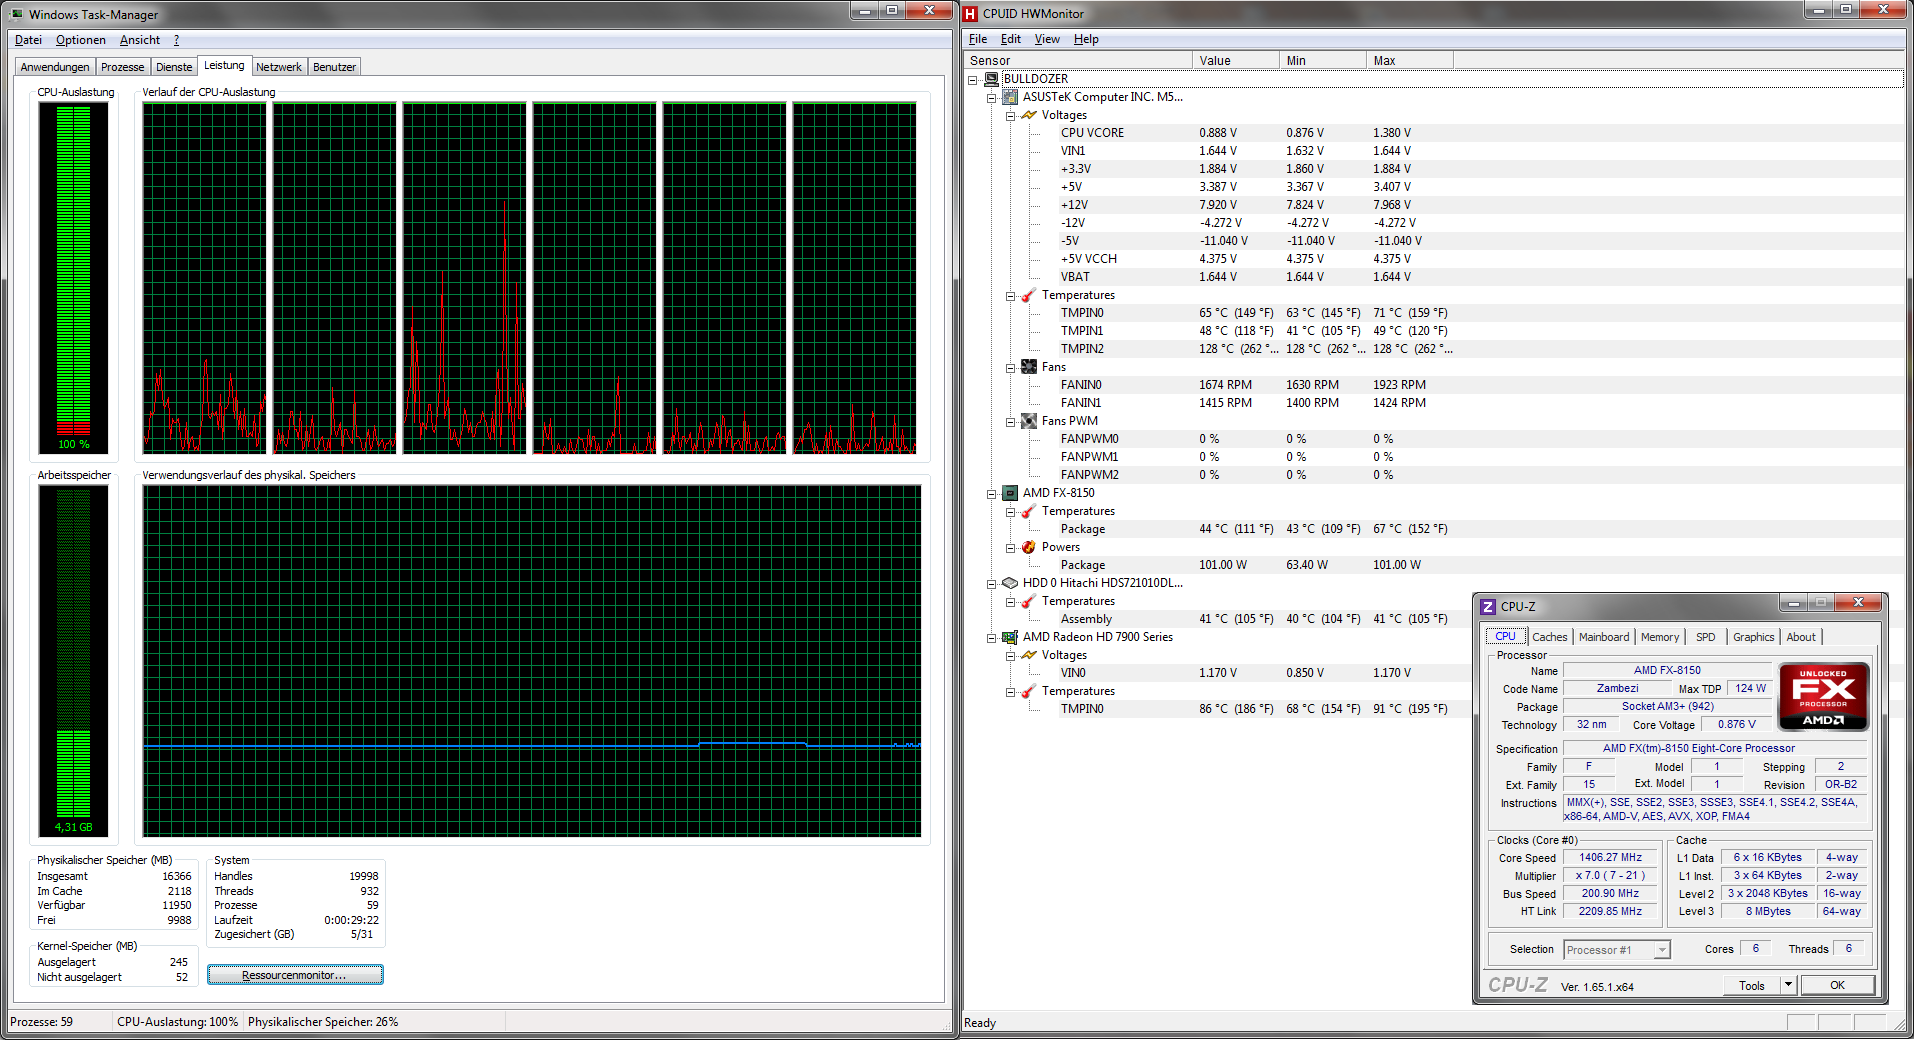Click the fan icon beside Fans
1920x1040 pixels.
(x=1029, y=367)
